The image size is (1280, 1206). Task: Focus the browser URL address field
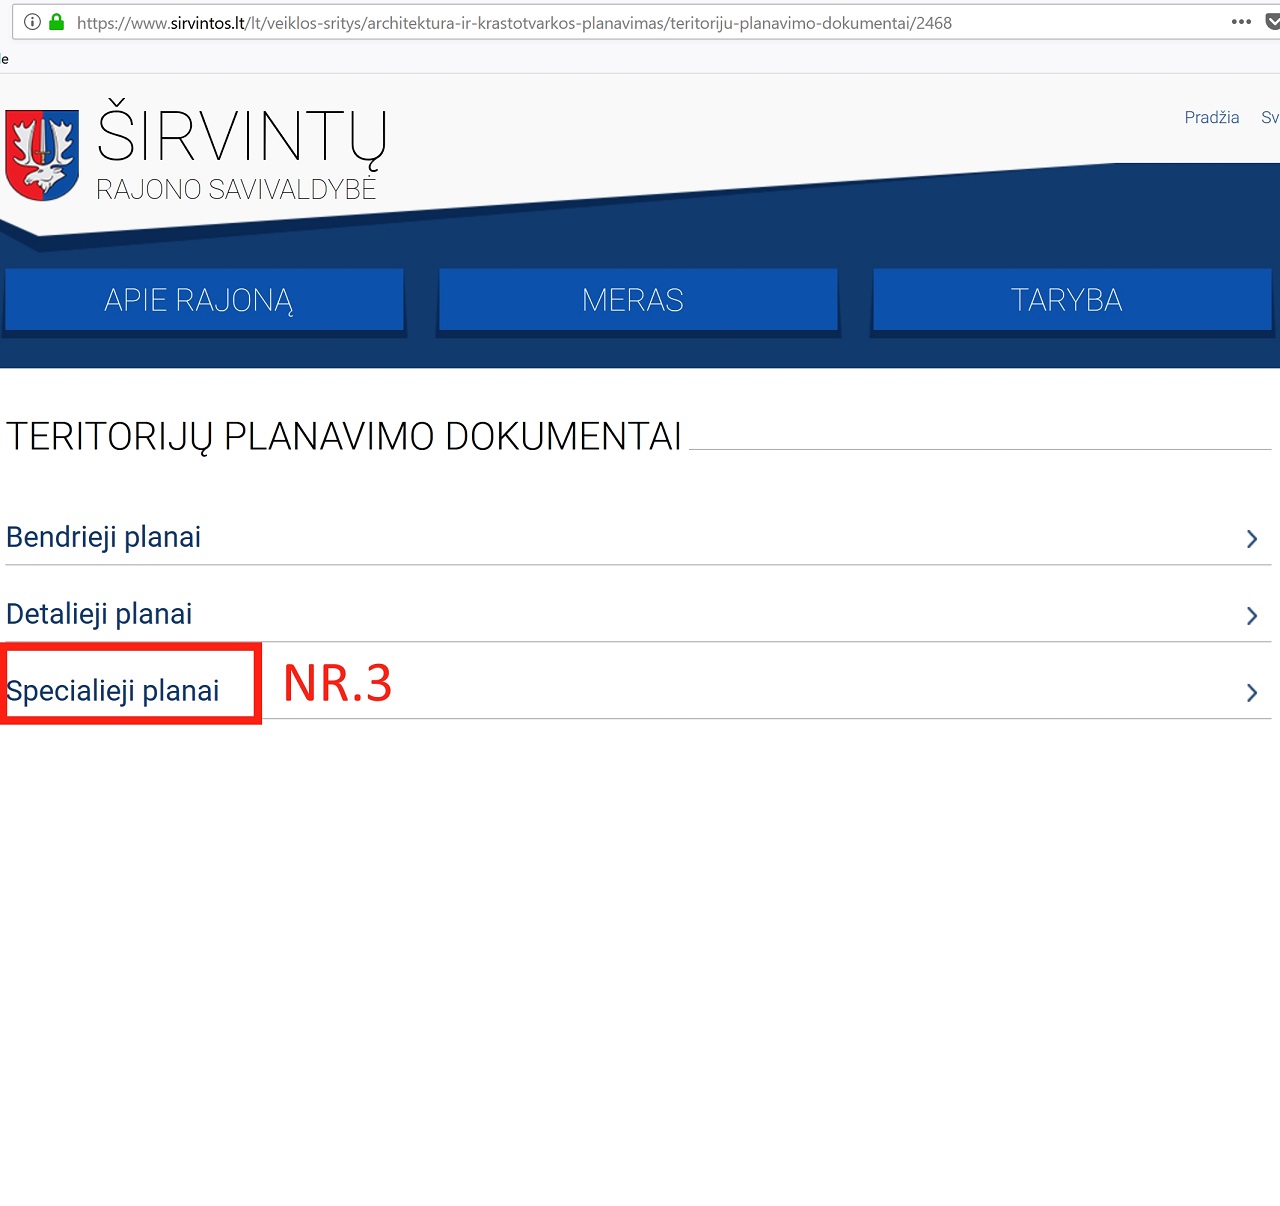click(x=600, y=22)
